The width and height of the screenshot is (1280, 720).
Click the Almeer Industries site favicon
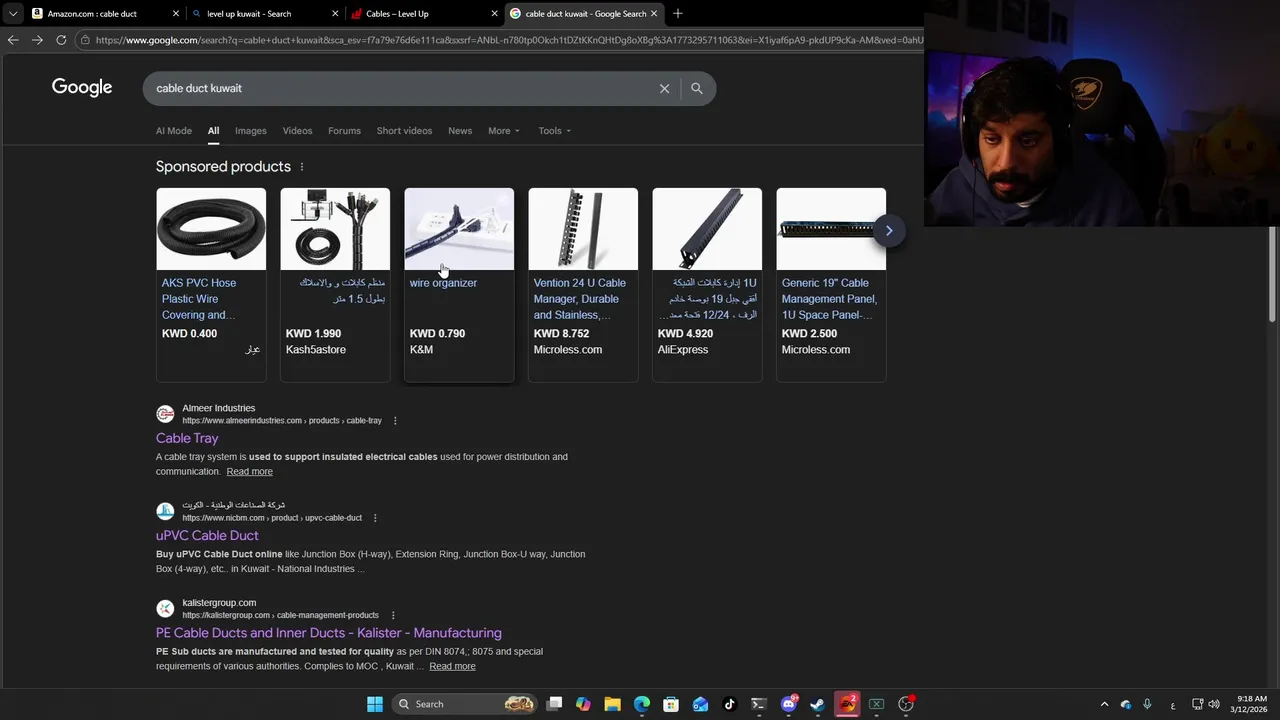click(165, 414)
